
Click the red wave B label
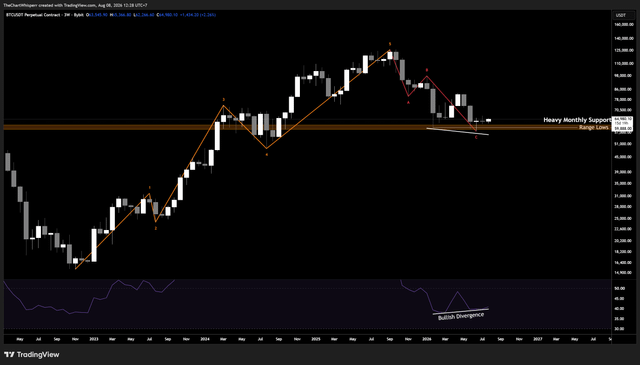click(427, 70)
